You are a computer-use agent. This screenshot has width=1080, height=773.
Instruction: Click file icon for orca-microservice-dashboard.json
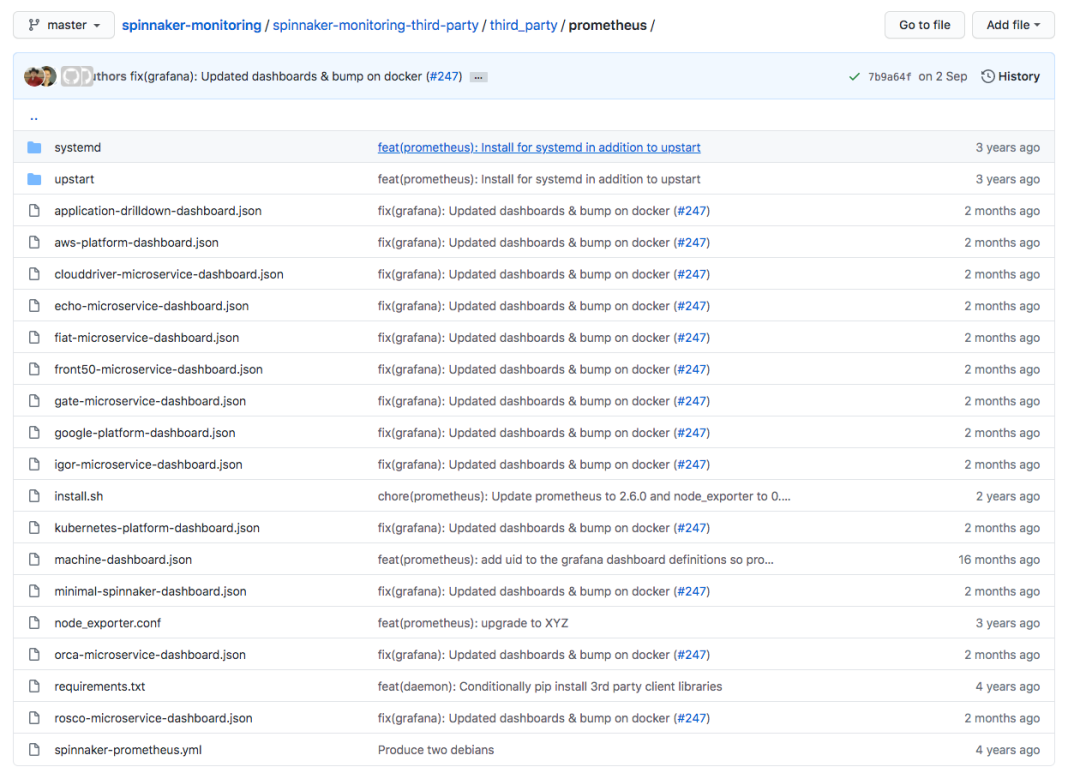(34, 655)
